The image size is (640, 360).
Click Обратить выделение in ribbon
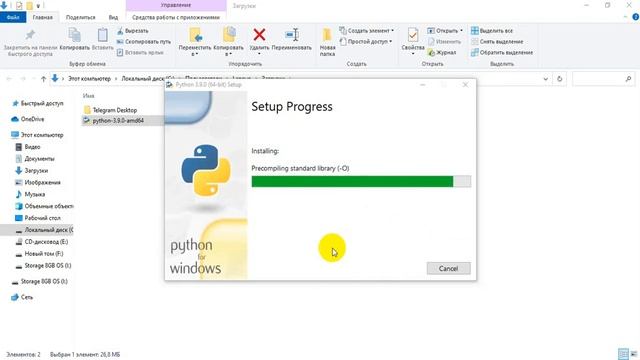click(502, 52)
